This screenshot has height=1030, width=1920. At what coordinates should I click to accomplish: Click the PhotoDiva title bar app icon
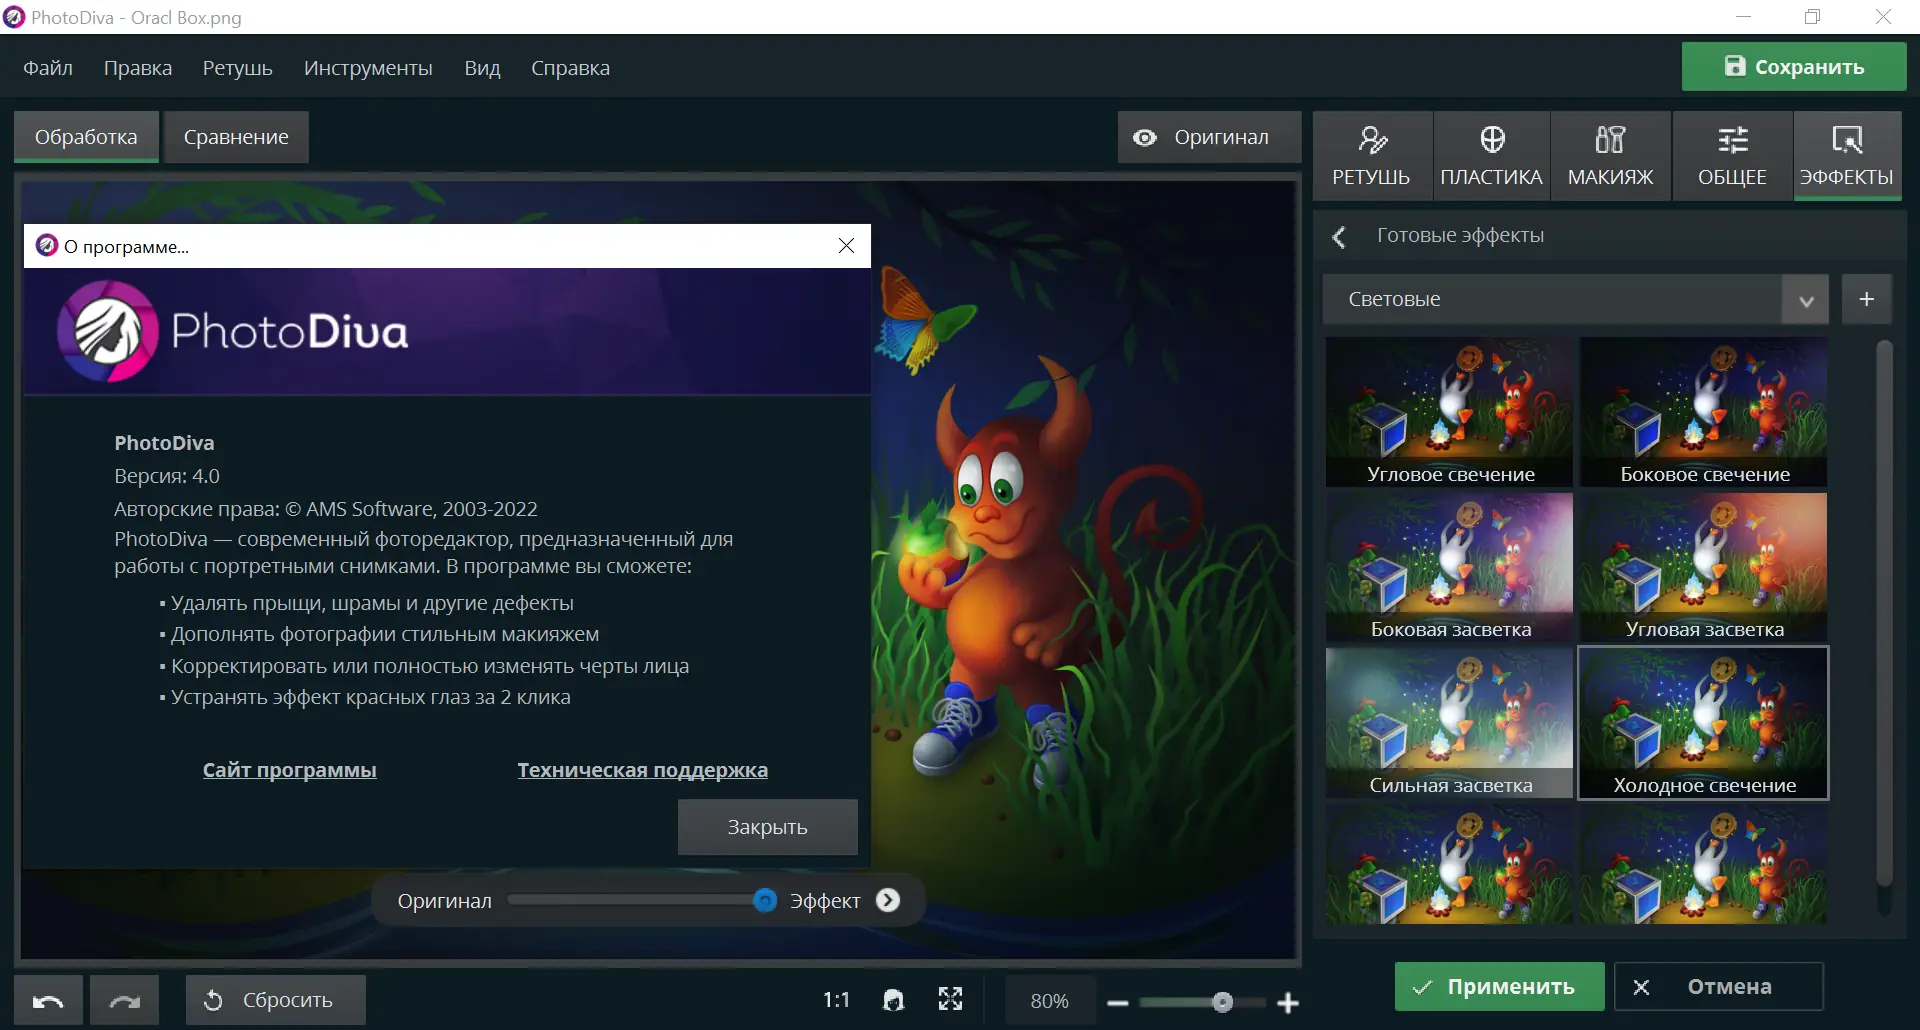(14, 17)
